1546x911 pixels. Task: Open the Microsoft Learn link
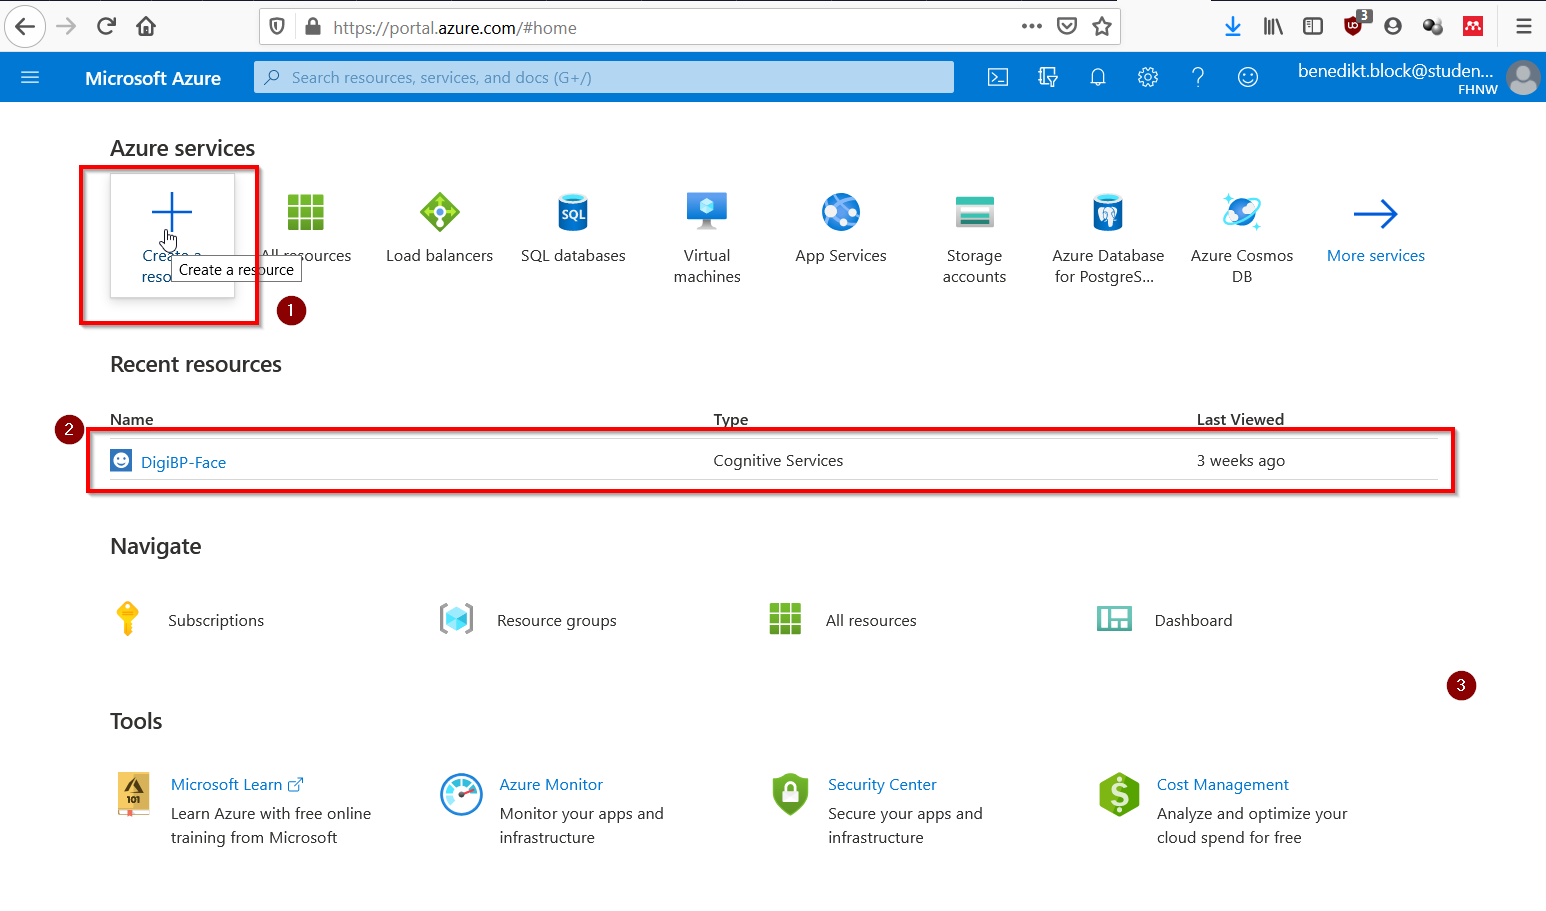coord(237,785)
